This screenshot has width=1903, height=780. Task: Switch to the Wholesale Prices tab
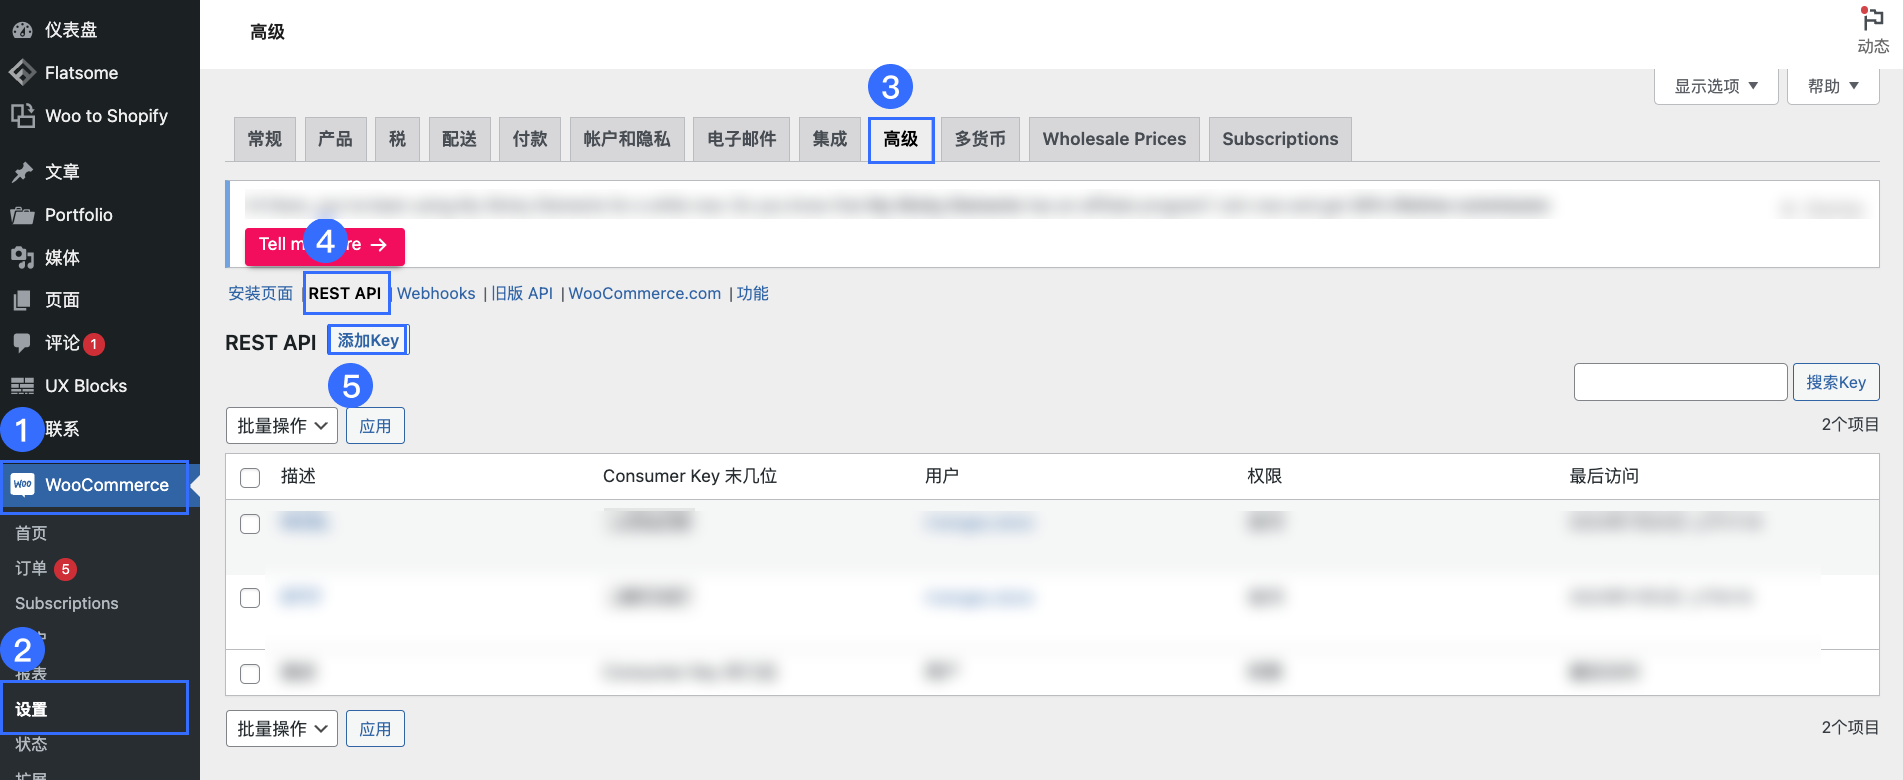(x=1114, y=139)
